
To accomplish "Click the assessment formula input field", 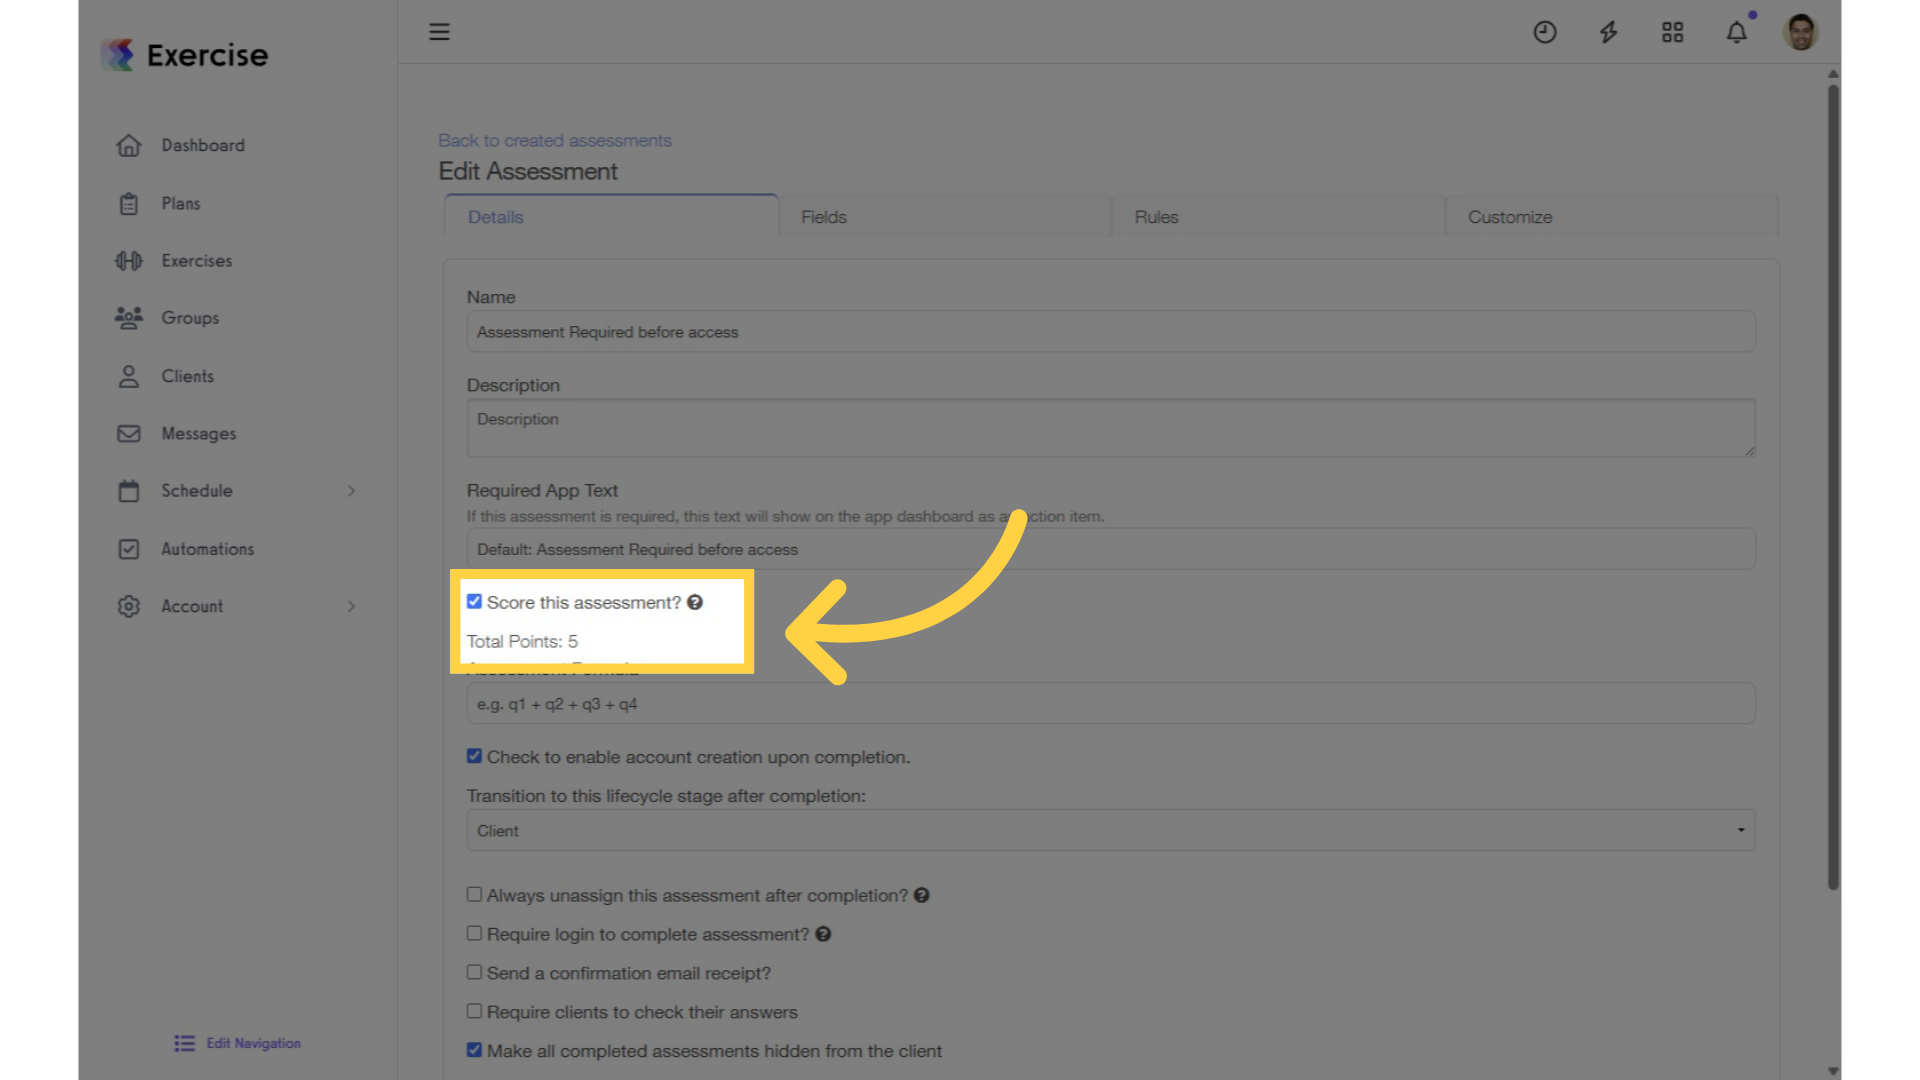I will [1111, 704].
